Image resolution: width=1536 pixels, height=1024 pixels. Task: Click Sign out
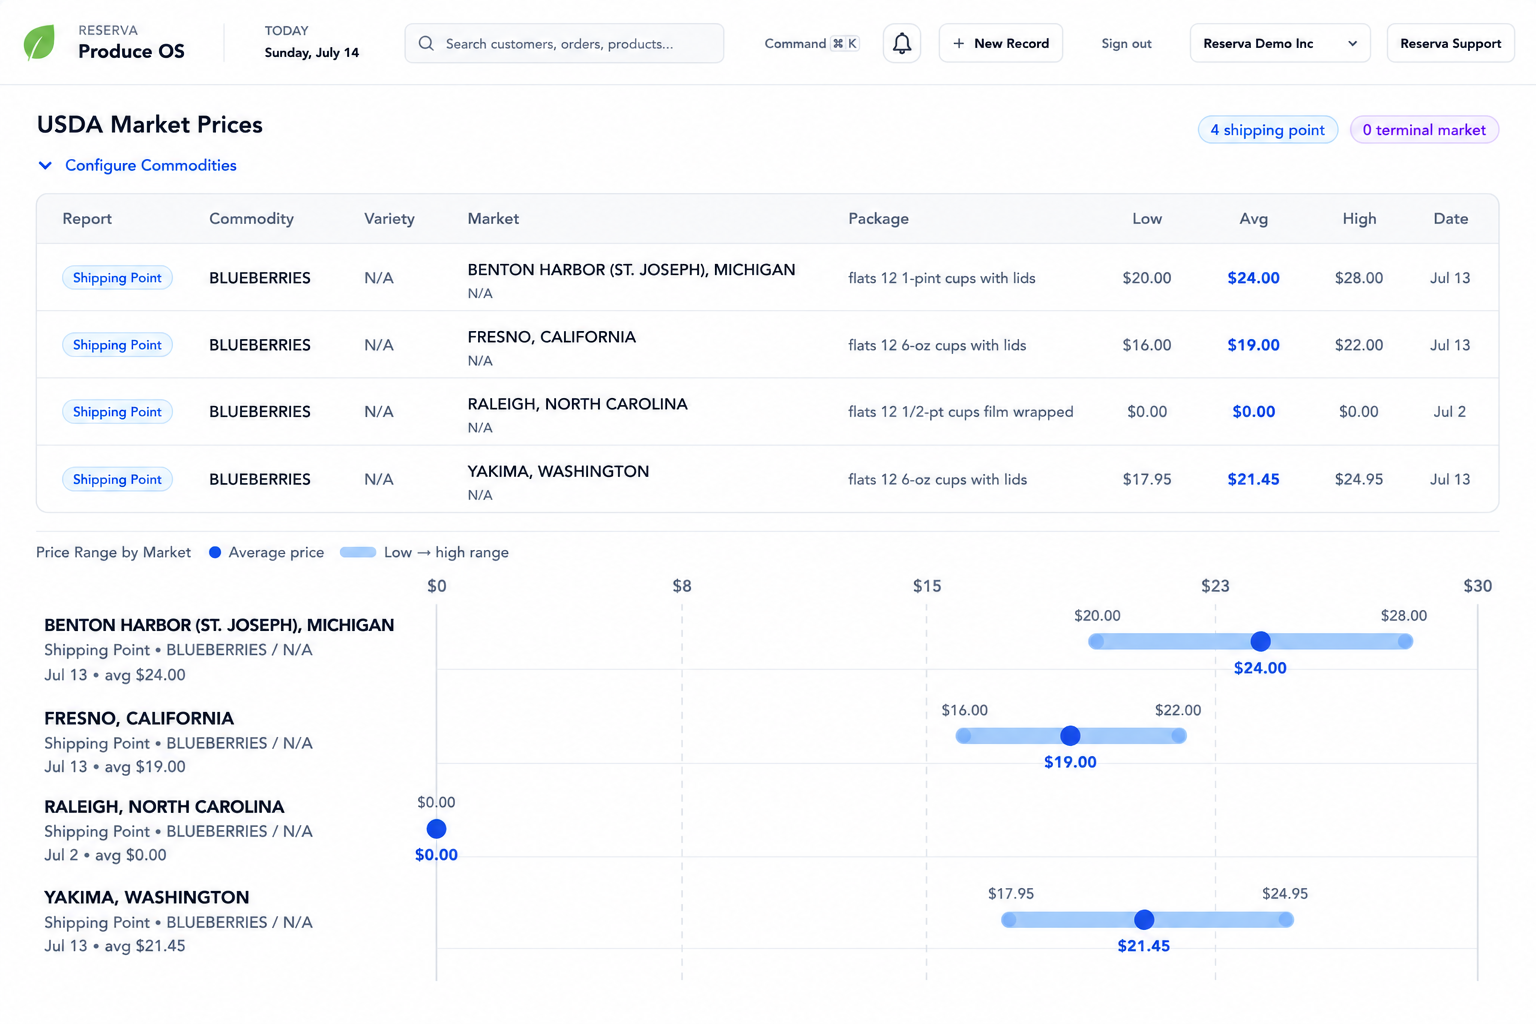1126,44
